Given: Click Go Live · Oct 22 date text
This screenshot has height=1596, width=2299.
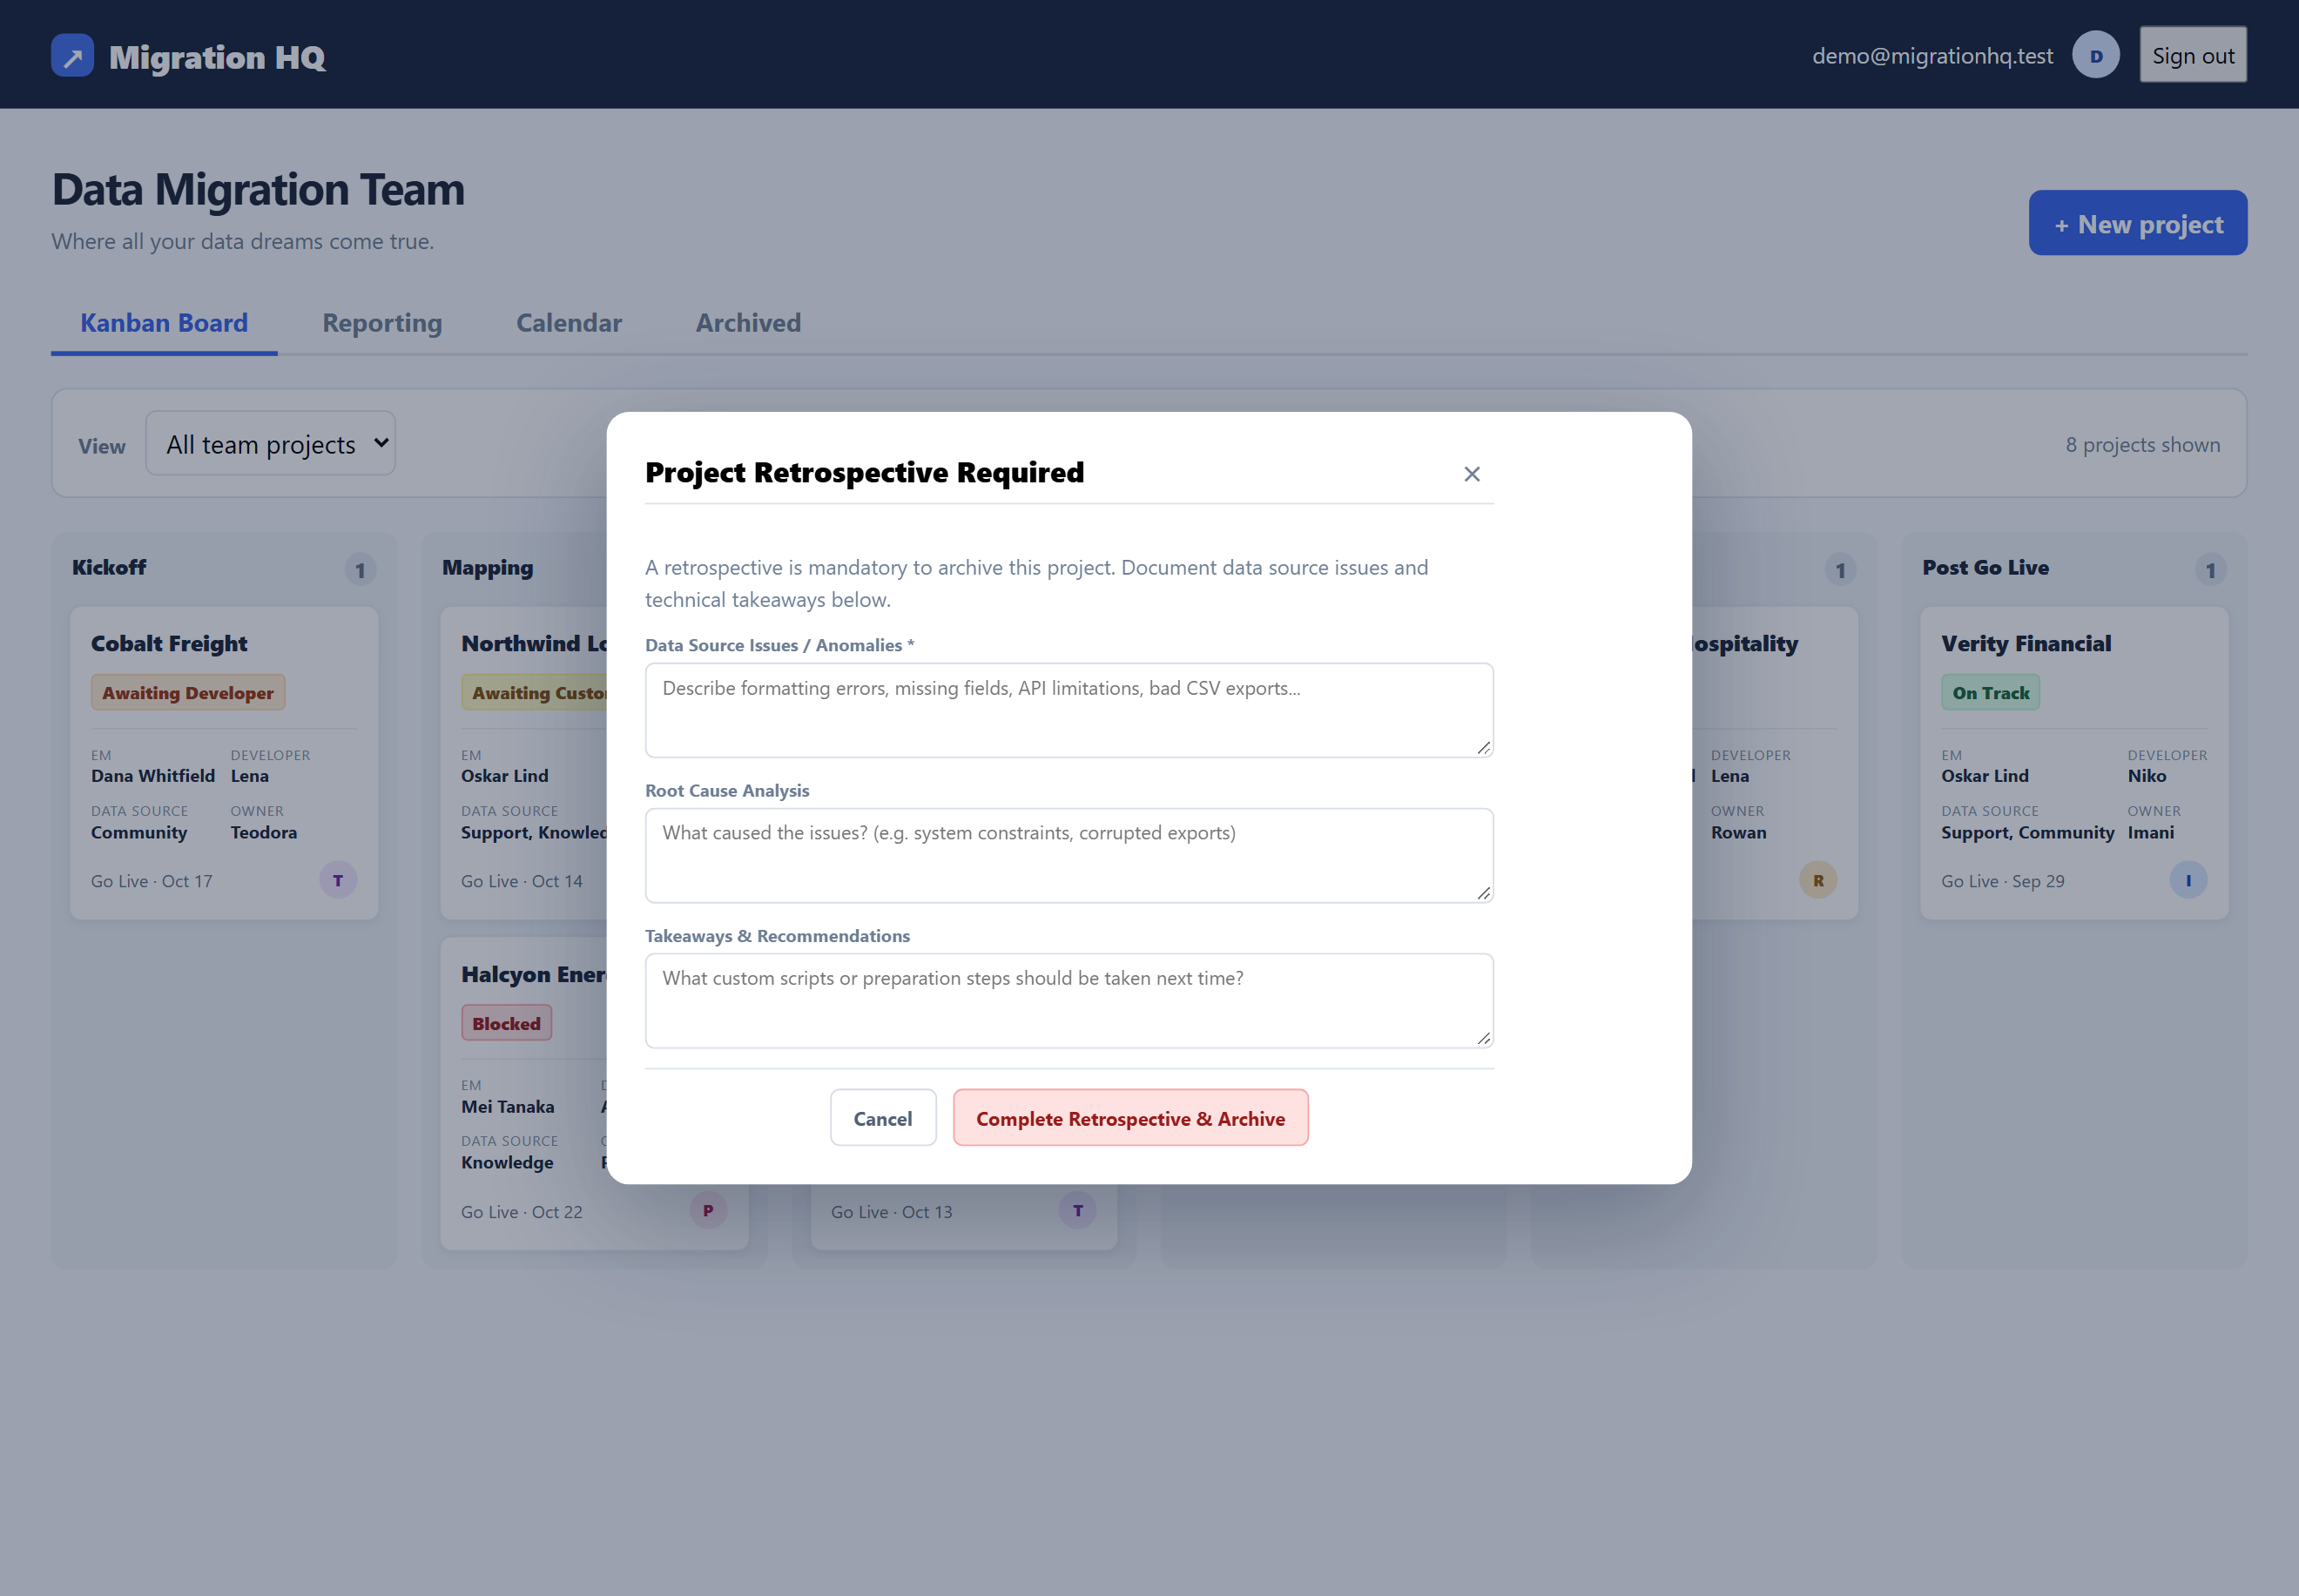Looking at the screenshot, I should [x=522, y=1211].
